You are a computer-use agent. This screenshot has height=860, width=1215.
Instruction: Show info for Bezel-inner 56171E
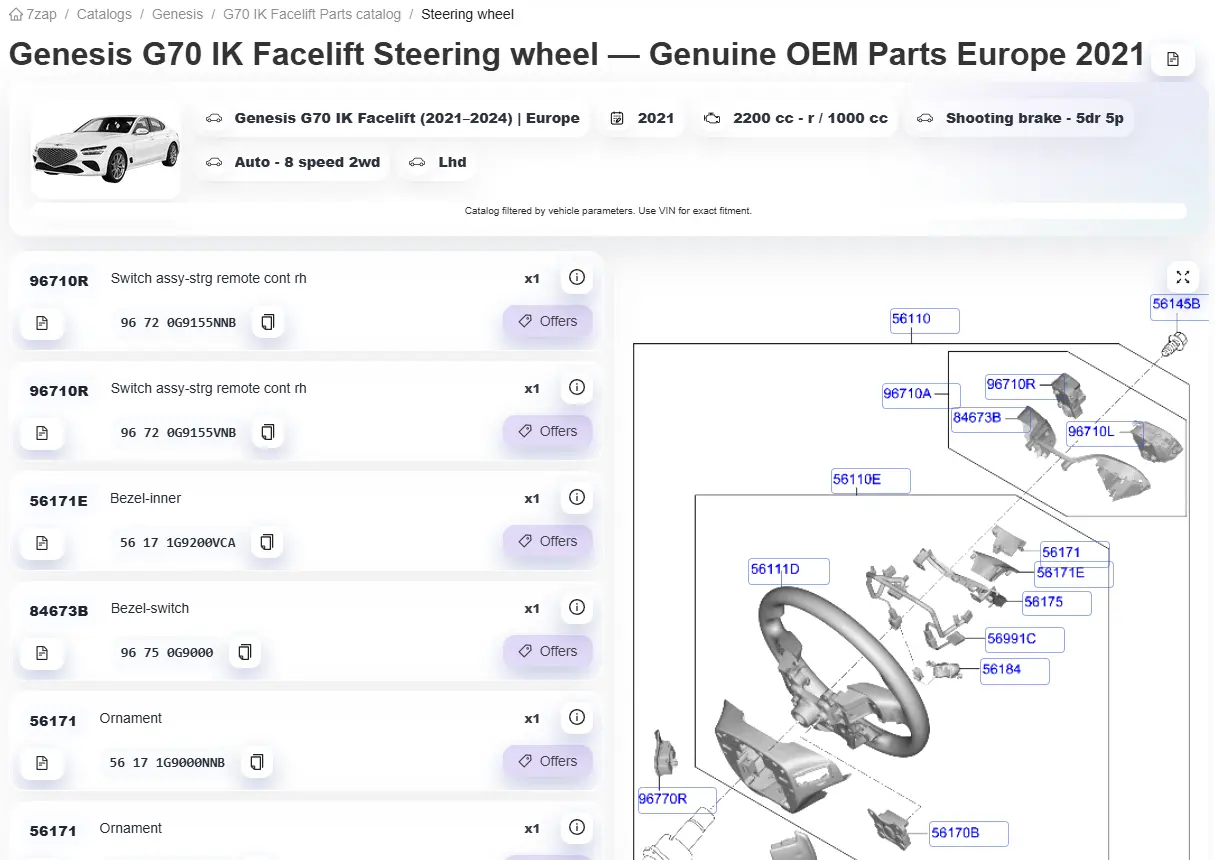576,498
